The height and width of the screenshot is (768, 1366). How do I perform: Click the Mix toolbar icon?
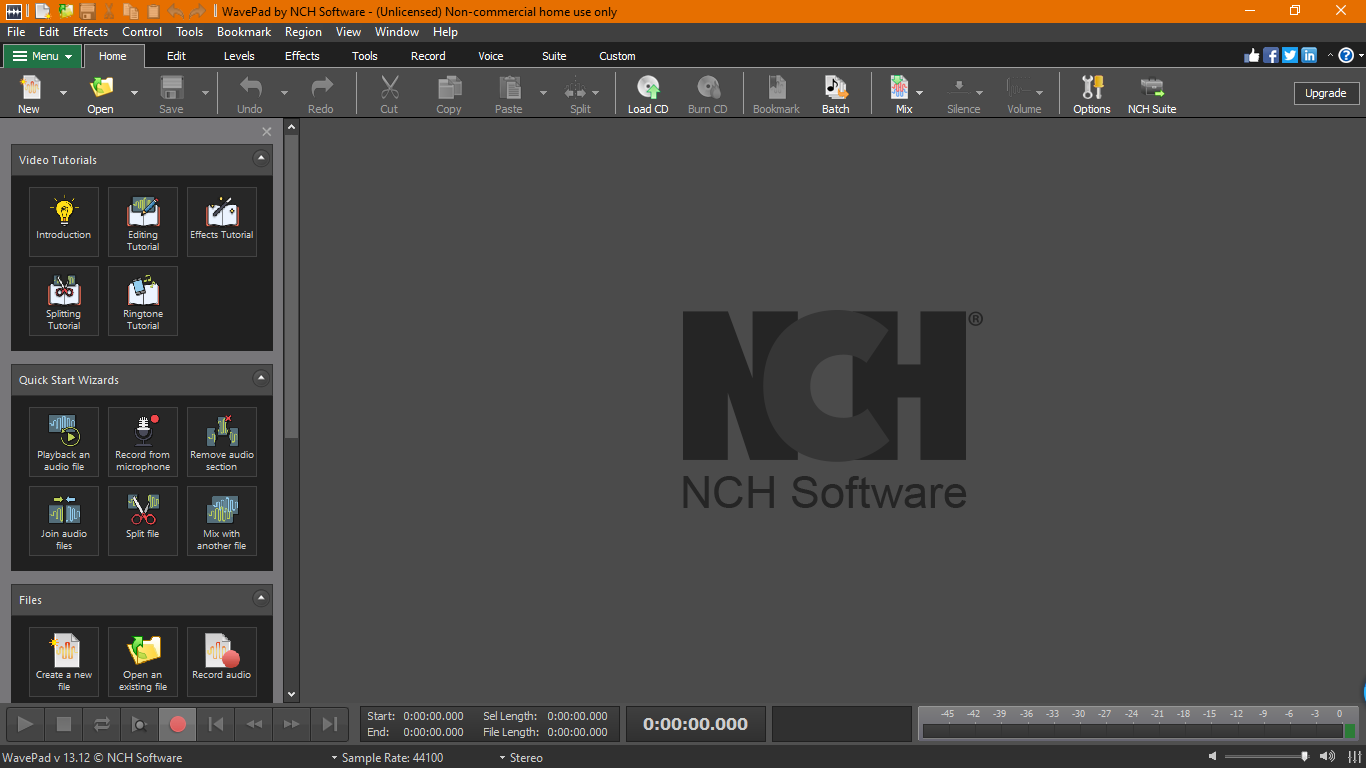(x=903, y=93)
